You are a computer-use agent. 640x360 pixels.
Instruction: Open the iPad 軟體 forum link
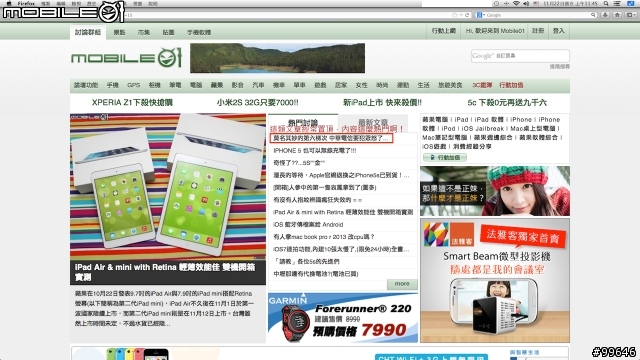click(x=489, y=120)
